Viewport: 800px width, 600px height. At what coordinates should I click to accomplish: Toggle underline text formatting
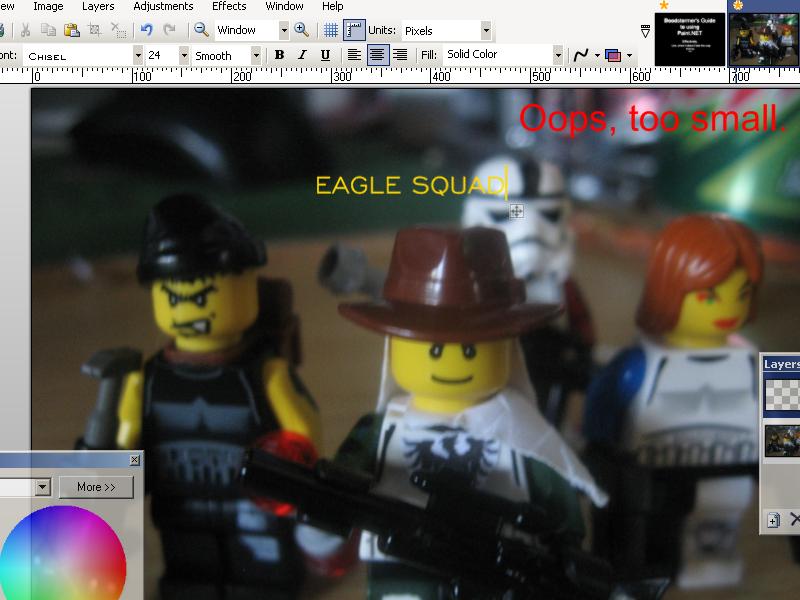[x=325, y=55]
